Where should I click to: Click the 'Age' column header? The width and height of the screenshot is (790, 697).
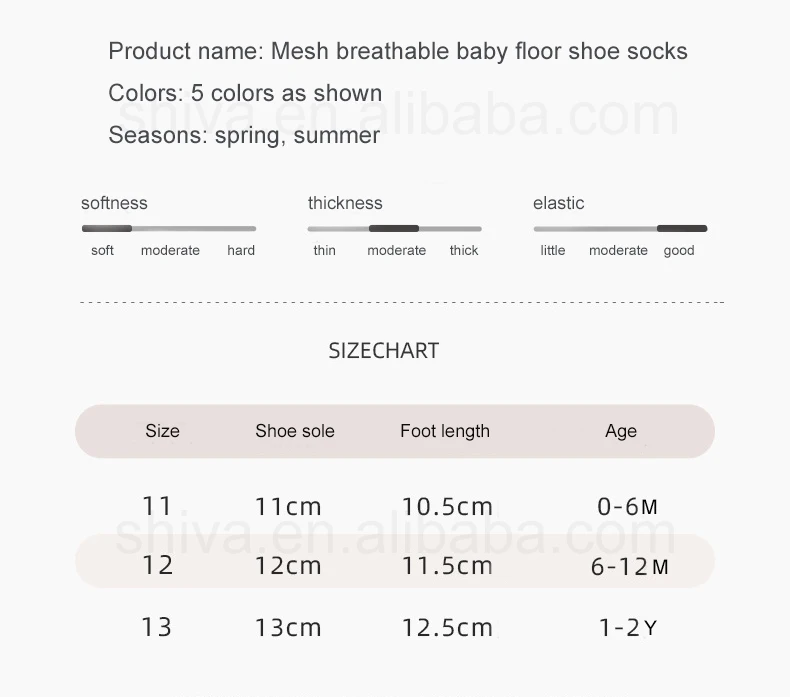pyautogui.click(x=621, y=431)
